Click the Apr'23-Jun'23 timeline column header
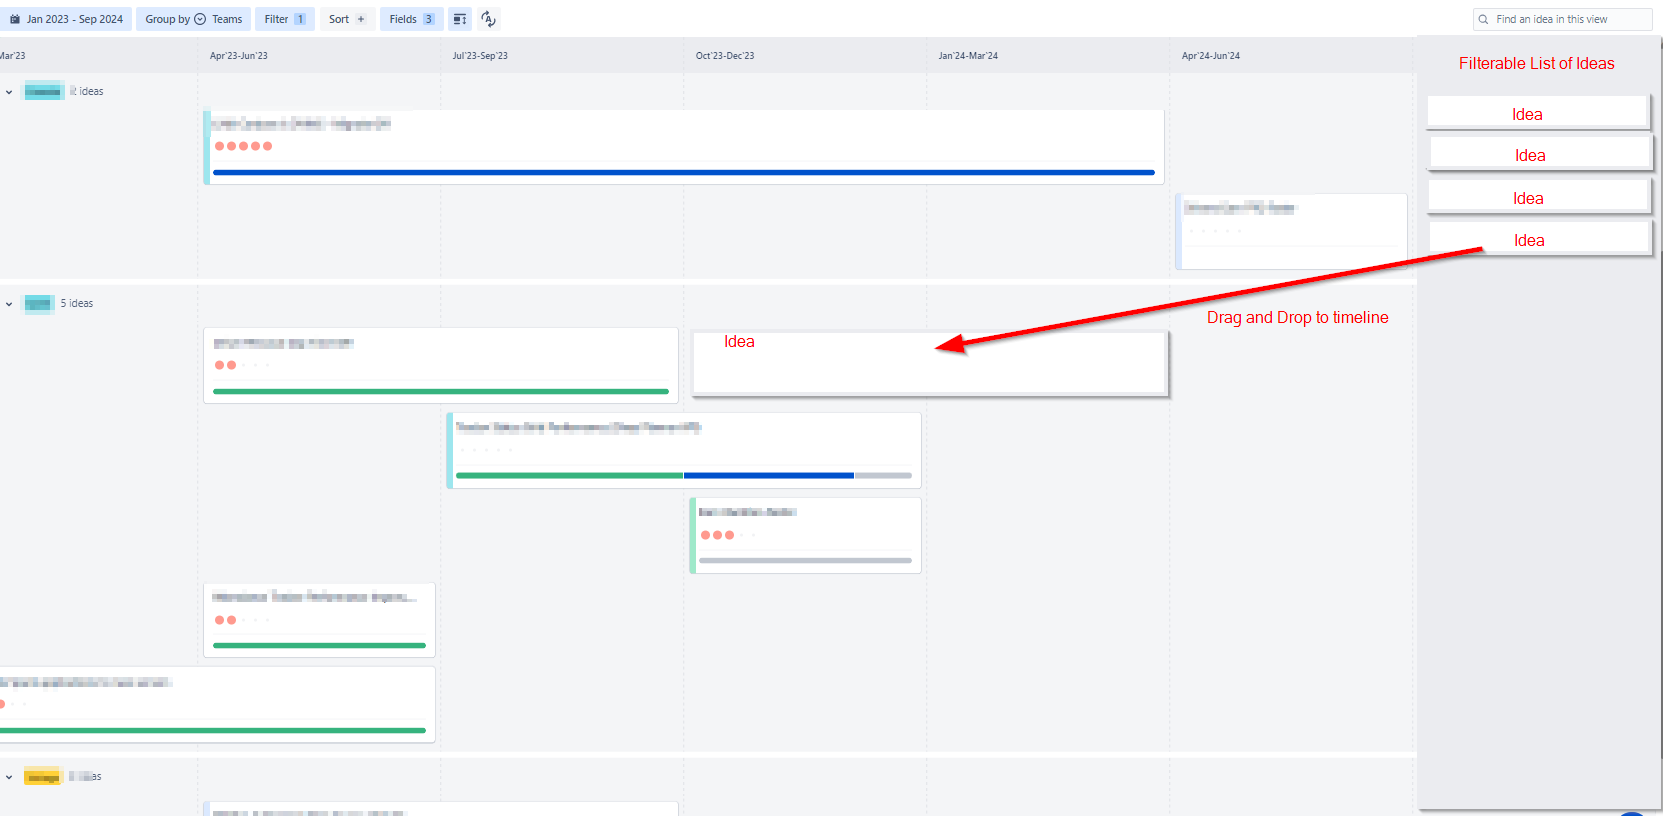 239,56
